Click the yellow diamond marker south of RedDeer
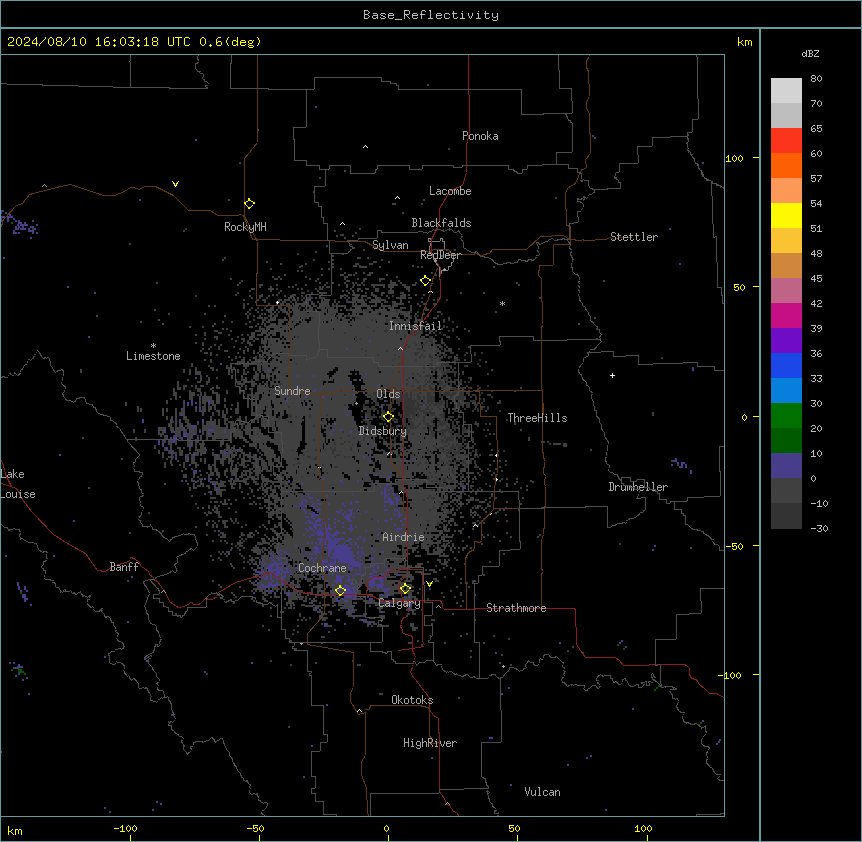862x842 pixels. pyautogui.click(x=426, y=281)
